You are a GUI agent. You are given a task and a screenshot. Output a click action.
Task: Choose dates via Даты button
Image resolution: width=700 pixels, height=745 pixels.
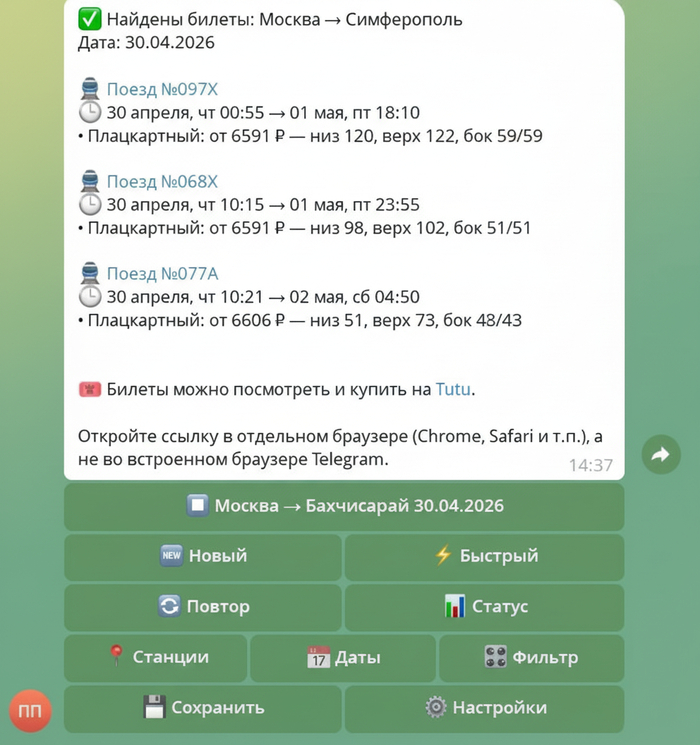click(343, 658)
